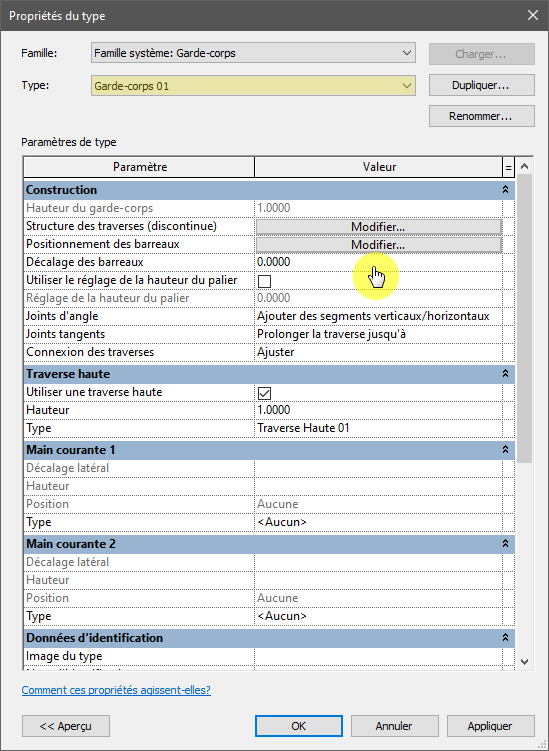Collapse the Traverse haute section

(505, 374)
